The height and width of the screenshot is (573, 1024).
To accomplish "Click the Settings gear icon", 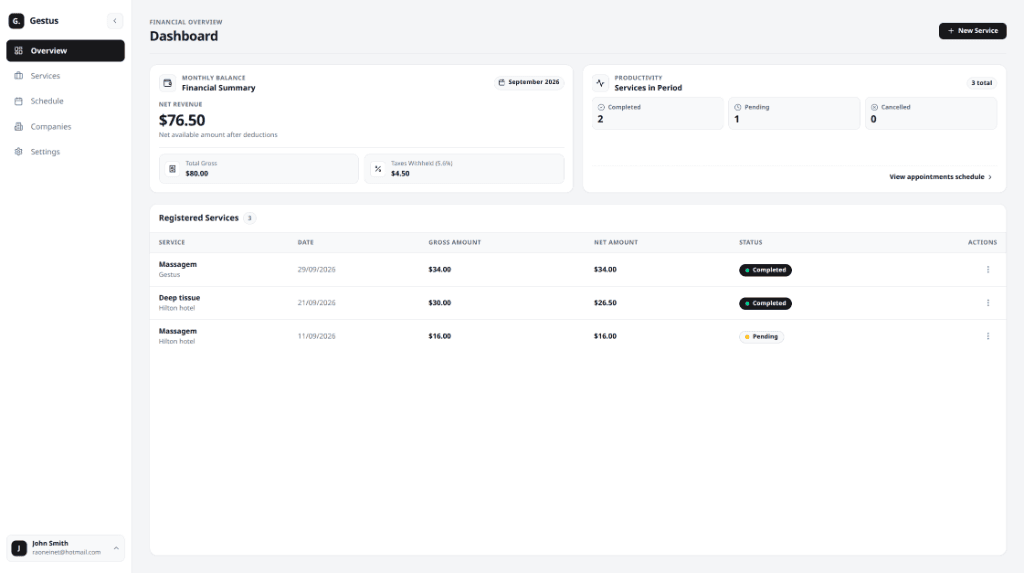I will point(18,152).
